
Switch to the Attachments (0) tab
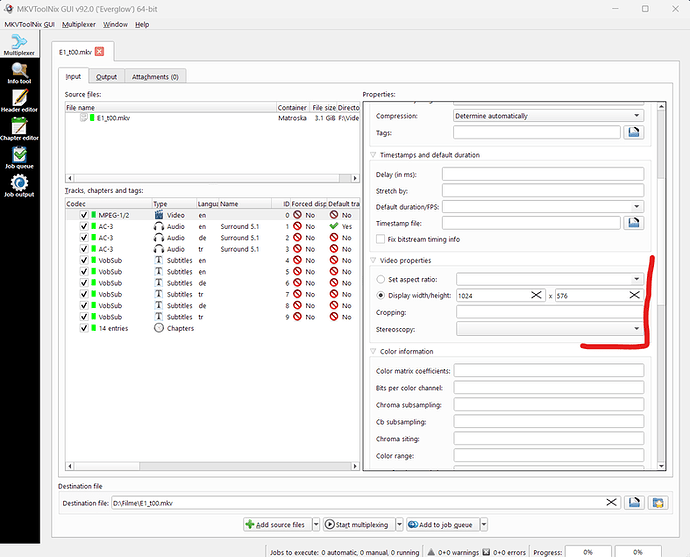[155, 77]
